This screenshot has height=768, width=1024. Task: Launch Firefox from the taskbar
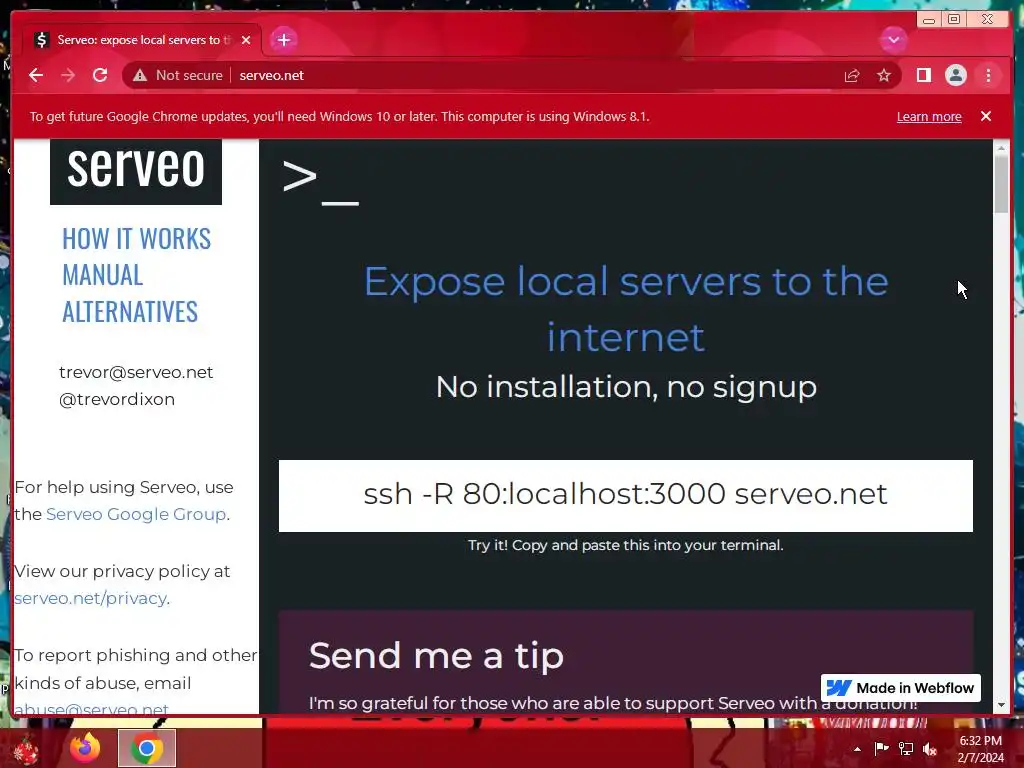coord(85,748)
